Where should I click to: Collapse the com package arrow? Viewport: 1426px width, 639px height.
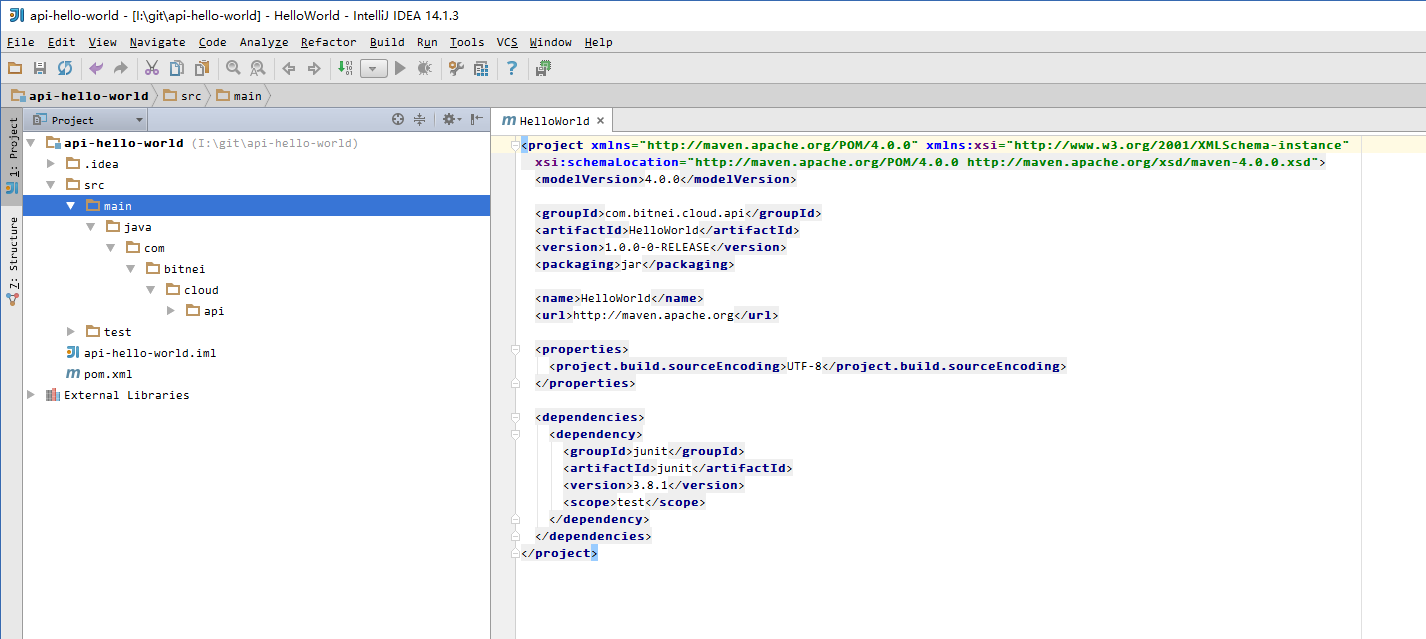(111, 248)
